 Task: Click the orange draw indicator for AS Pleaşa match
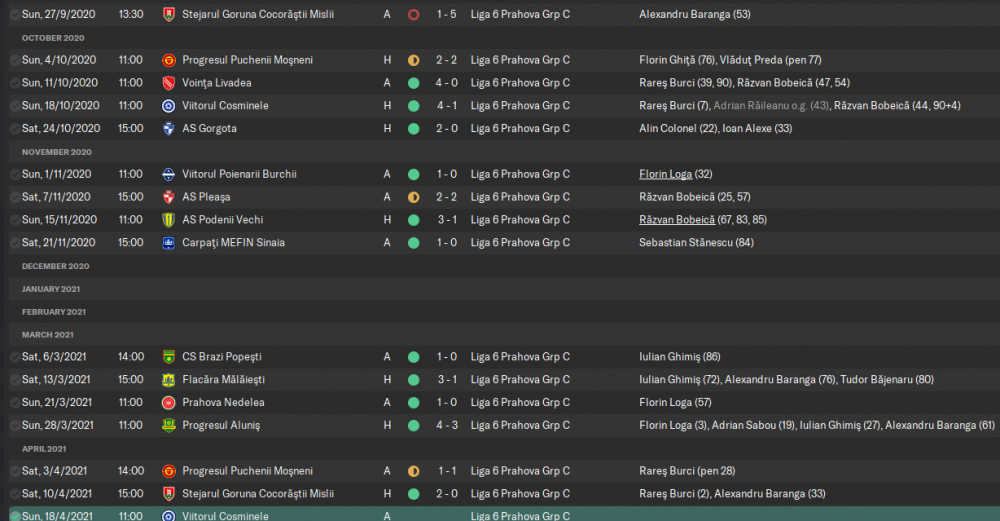tap(413, 197)
